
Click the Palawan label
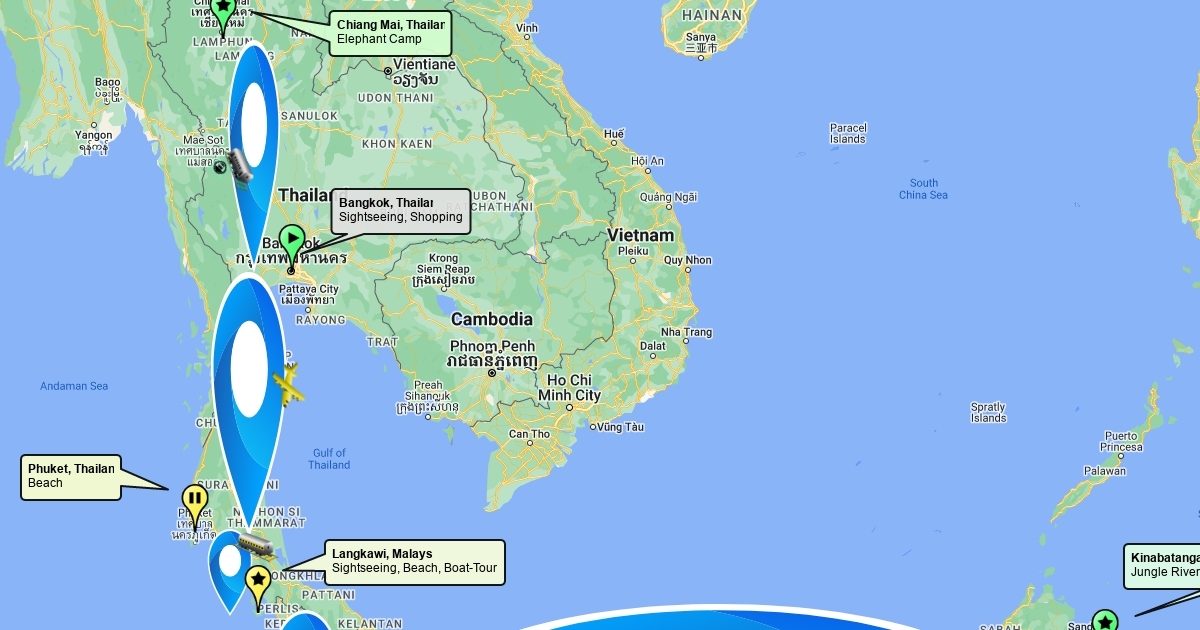point(1104,471)
